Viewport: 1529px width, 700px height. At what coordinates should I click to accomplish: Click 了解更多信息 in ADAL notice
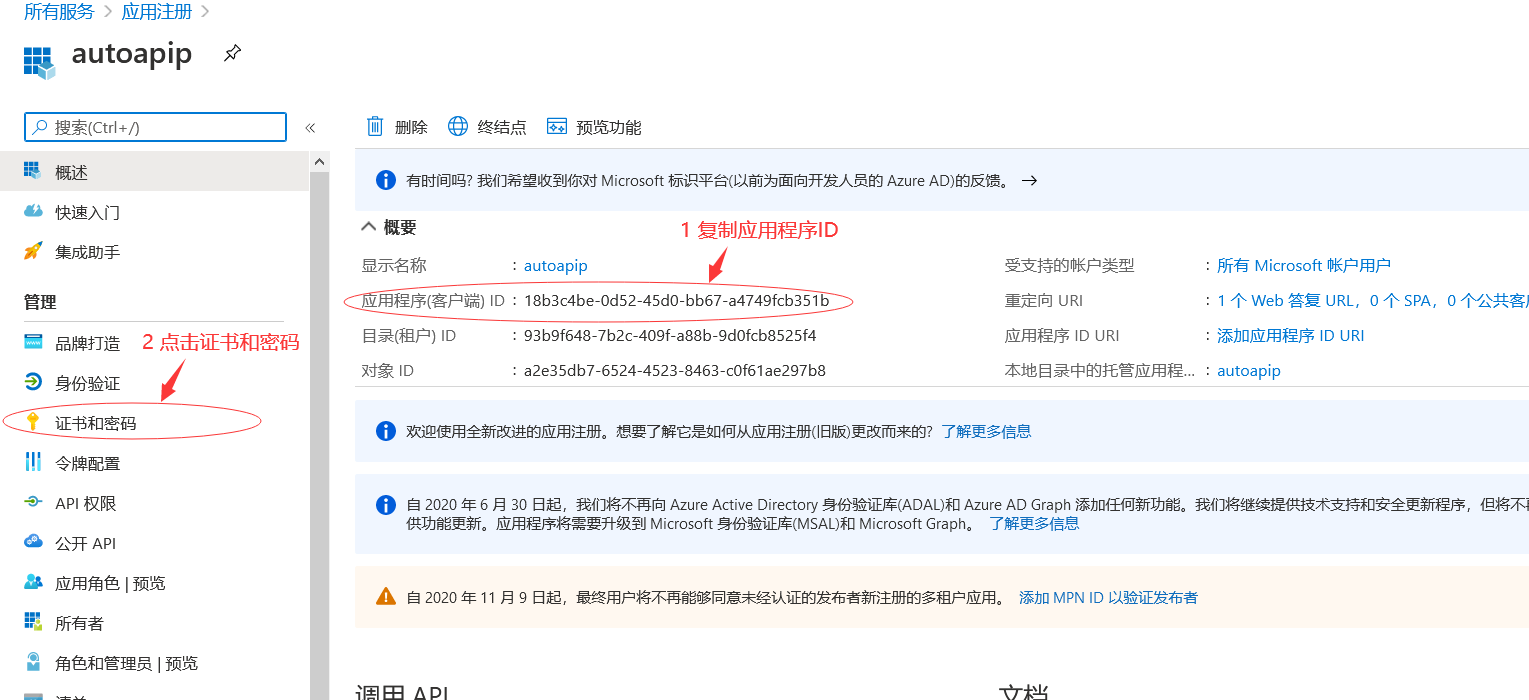[1034, 523]
